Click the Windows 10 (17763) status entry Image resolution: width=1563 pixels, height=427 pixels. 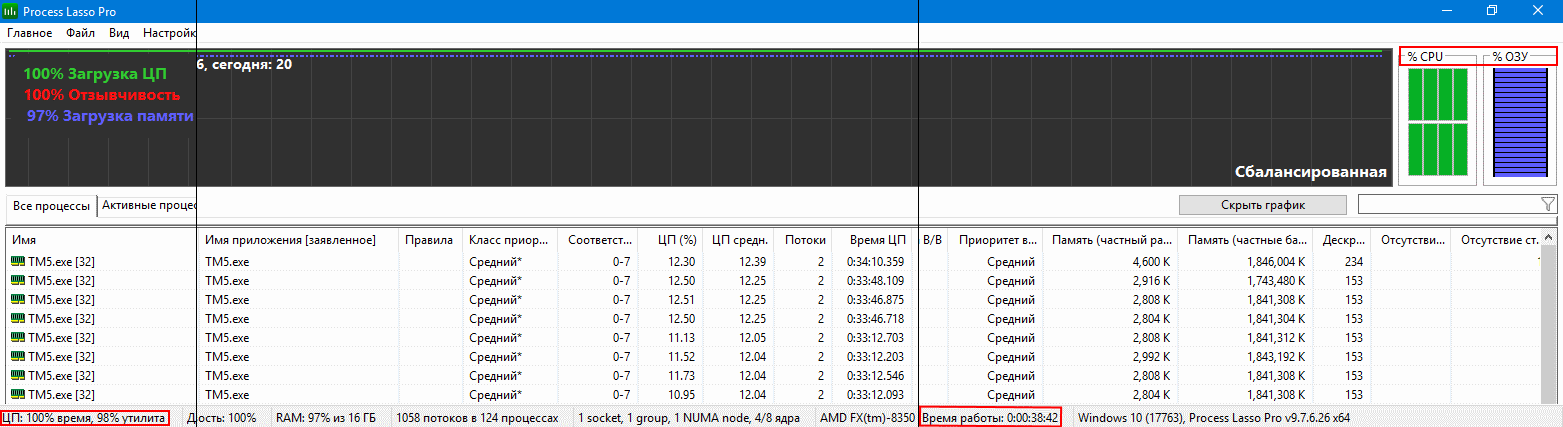(x=1215, y=417)
